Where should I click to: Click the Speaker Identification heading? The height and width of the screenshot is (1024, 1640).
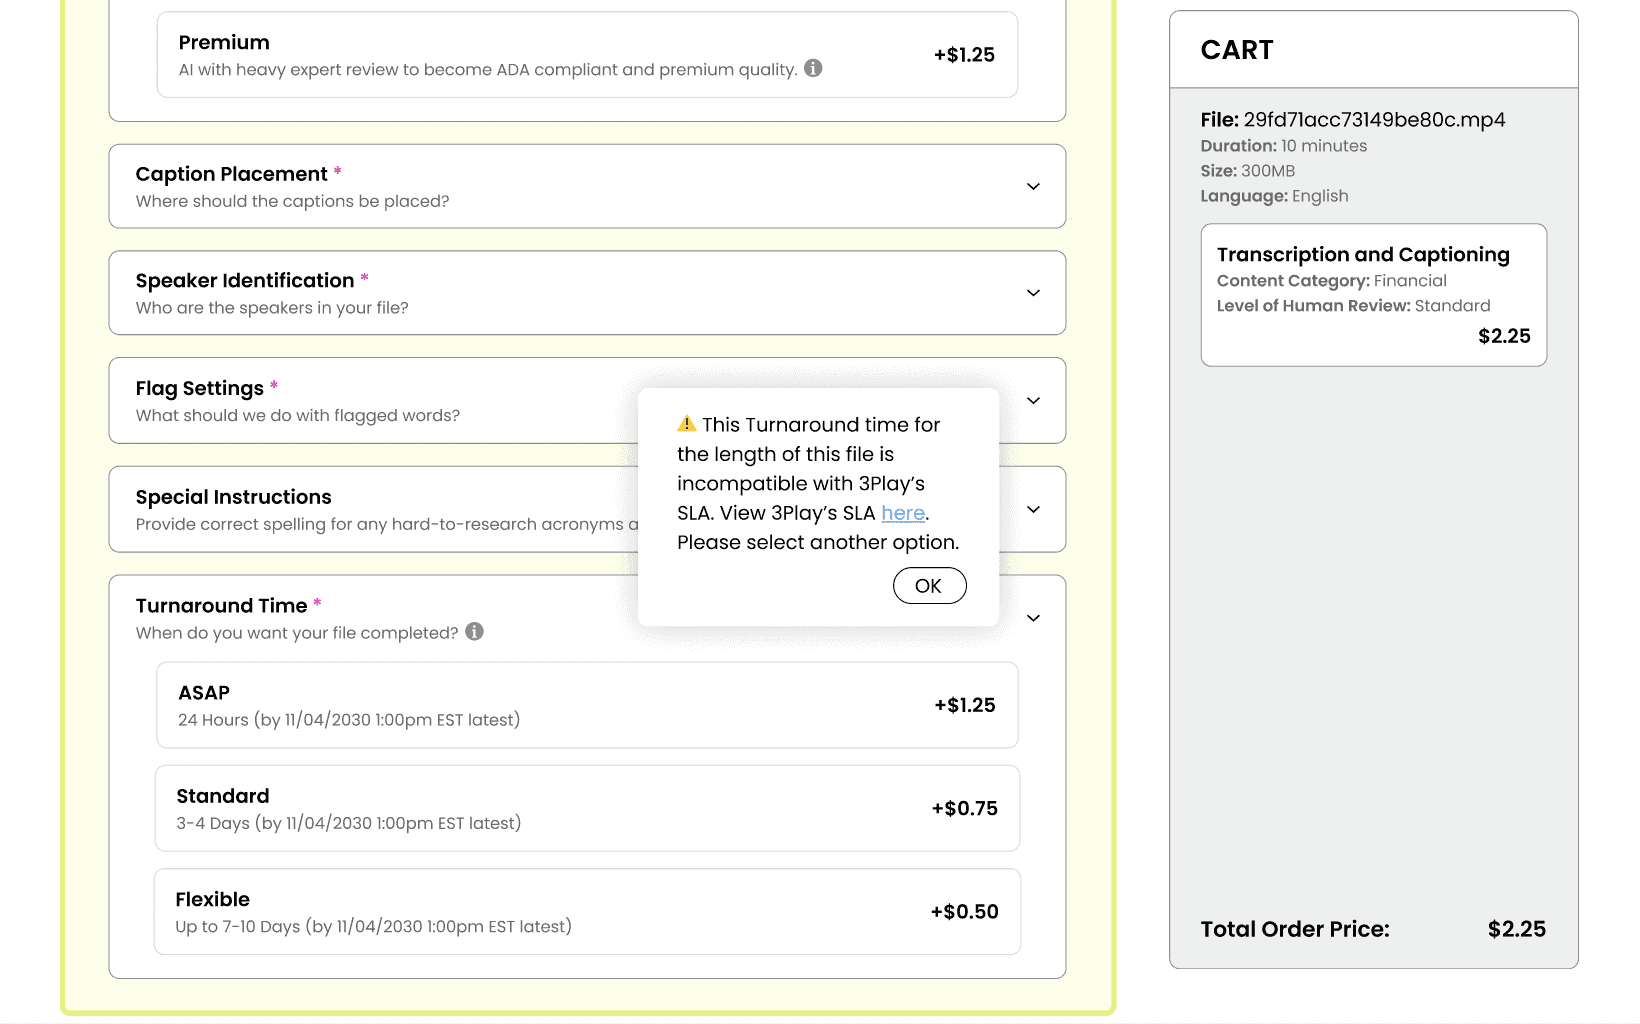pyautogui.click(x=245, y=281)
